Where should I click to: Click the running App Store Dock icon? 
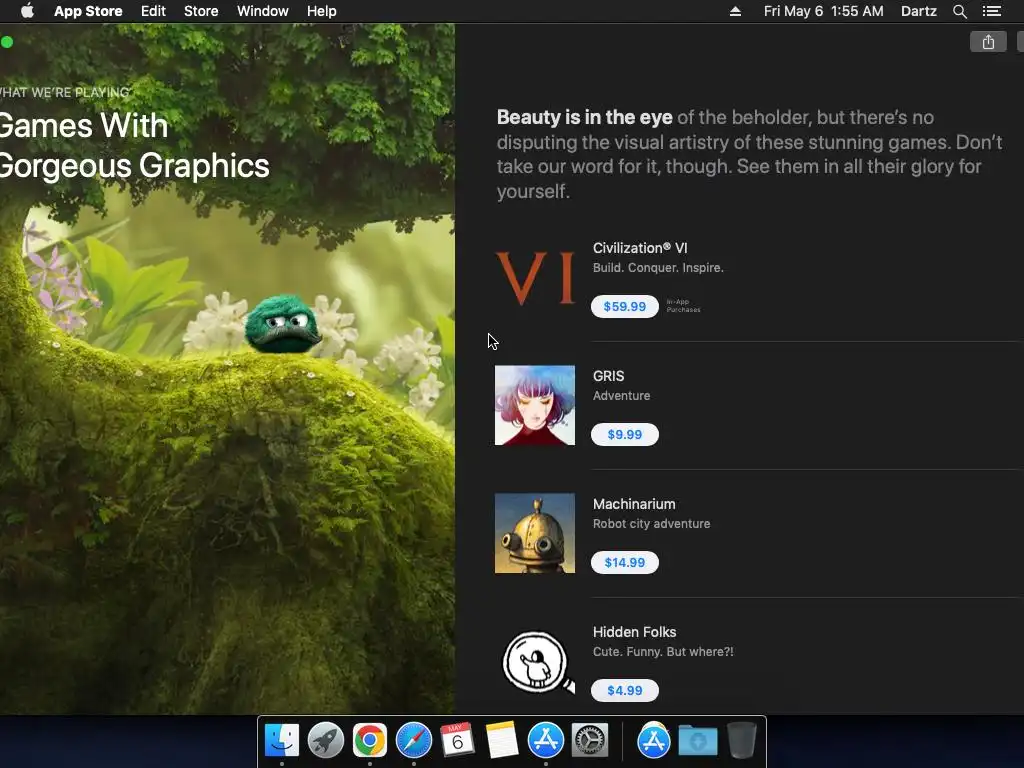pyautogui.click(x=545, y=741)
